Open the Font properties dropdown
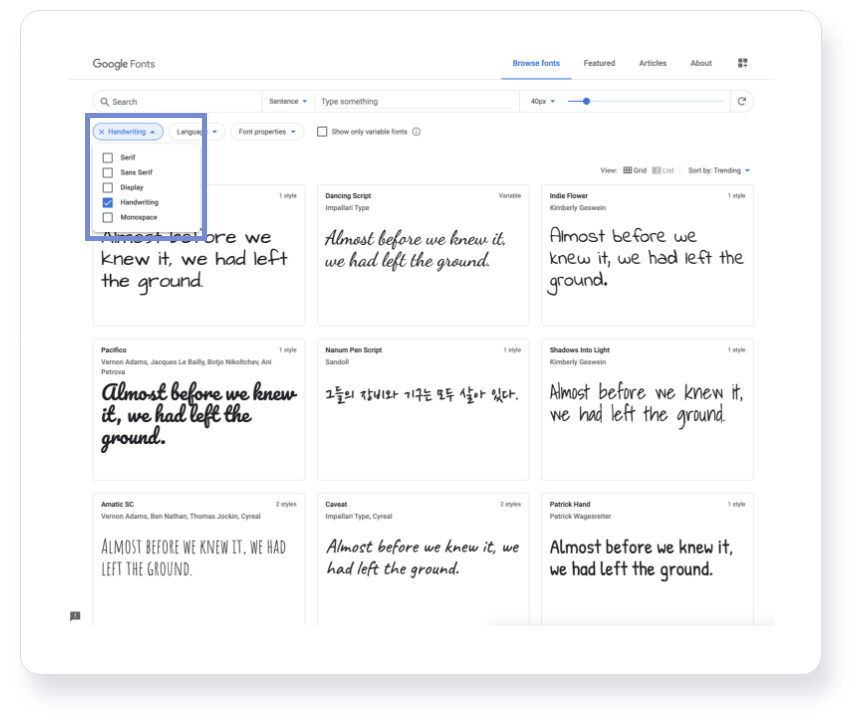Image resolution: width=862 pixels, height=725 pixels. [267, 132]
